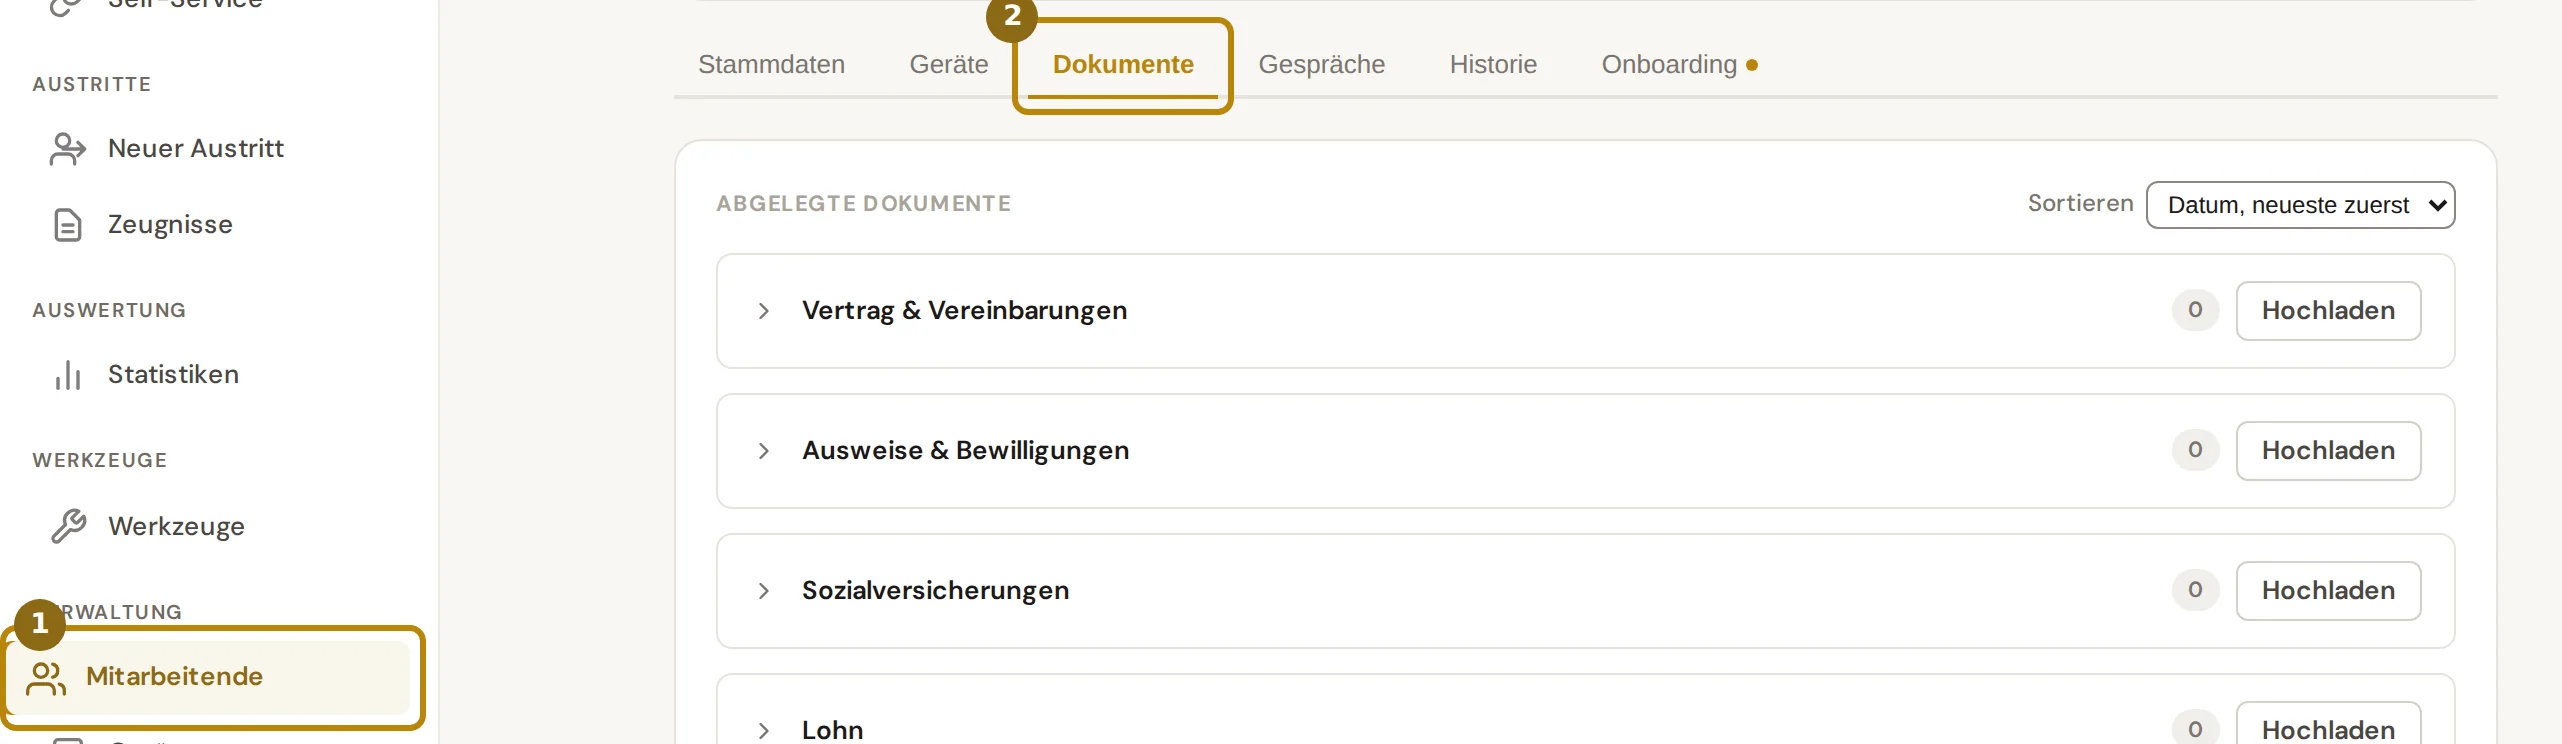Select Mitarbeitende in sidebar

(x=208, y=677)
